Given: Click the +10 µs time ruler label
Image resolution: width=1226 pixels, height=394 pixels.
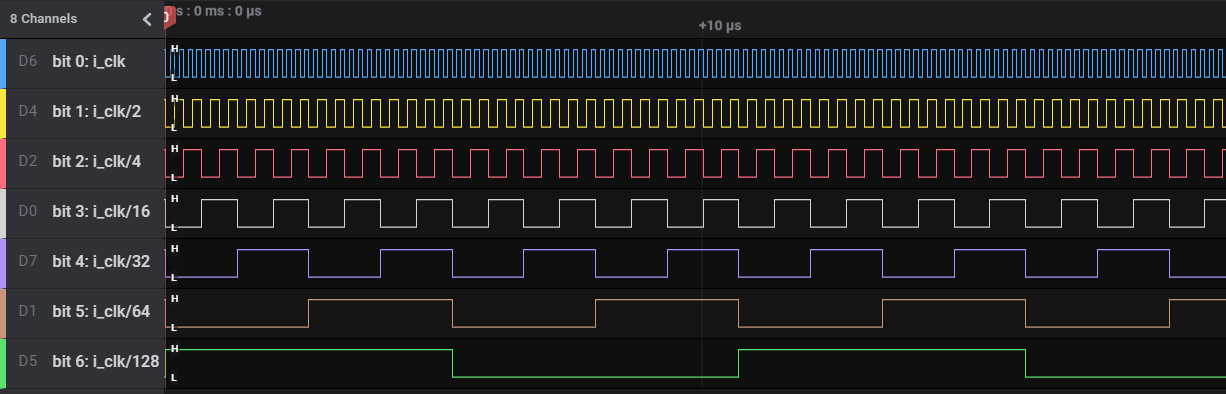Looking at the screenshot, I should click(x=720, y=25).
